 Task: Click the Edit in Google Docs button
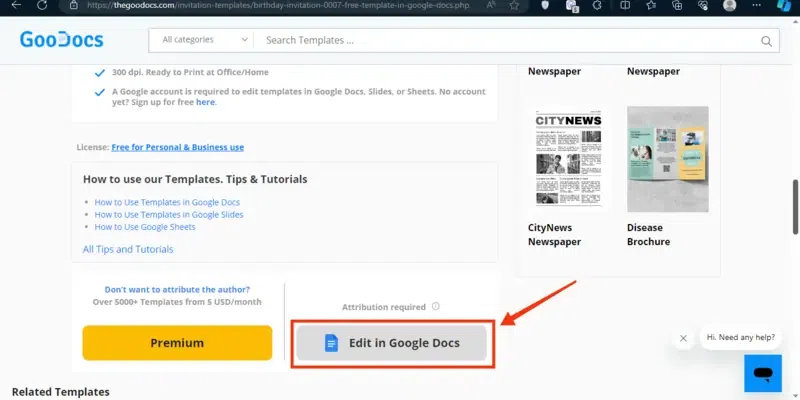click(x=392, y=343)
